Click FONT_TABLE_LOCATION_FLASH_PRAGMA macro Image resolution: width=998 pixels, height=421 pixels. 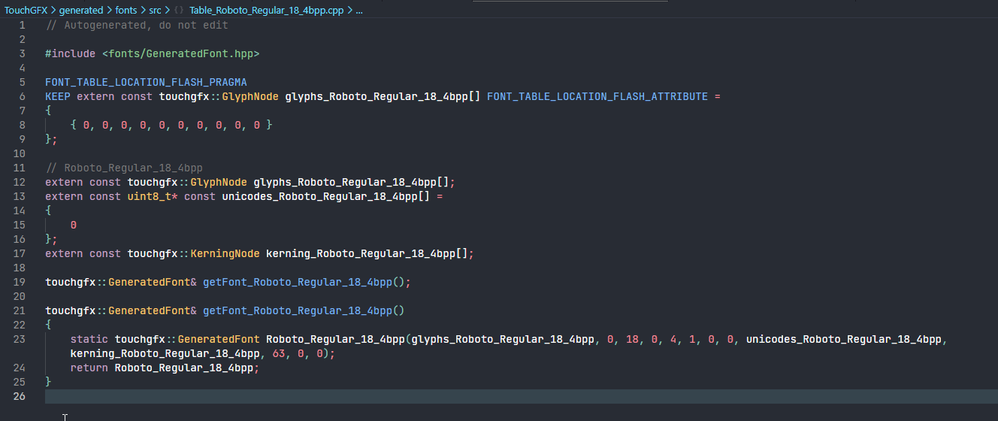146,82
